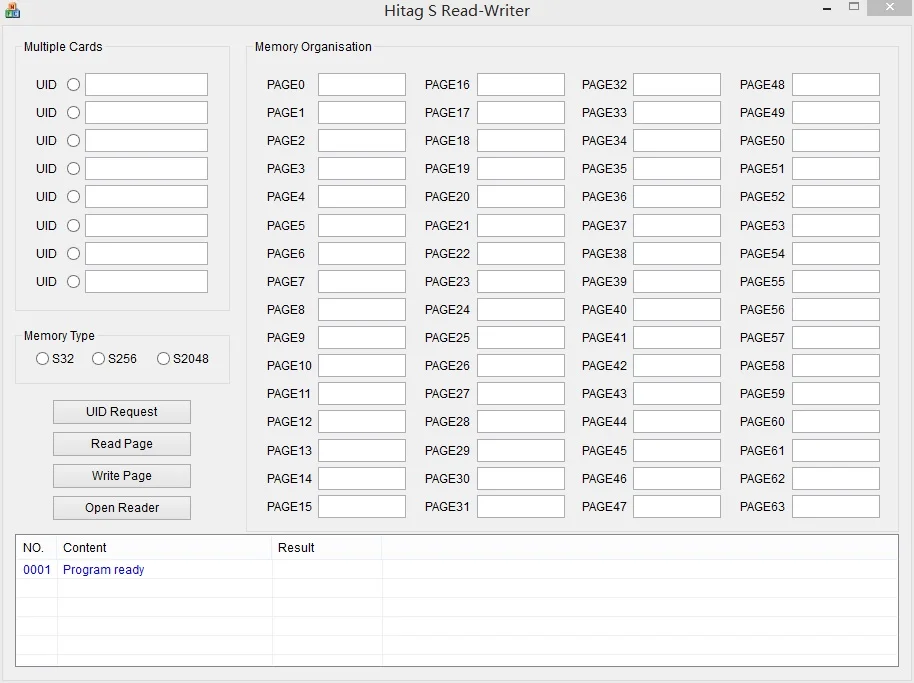Image resolution: width=914 pixels, height=683 pixels.
Task: Click the Write Page button
Action: click(122, 476)
